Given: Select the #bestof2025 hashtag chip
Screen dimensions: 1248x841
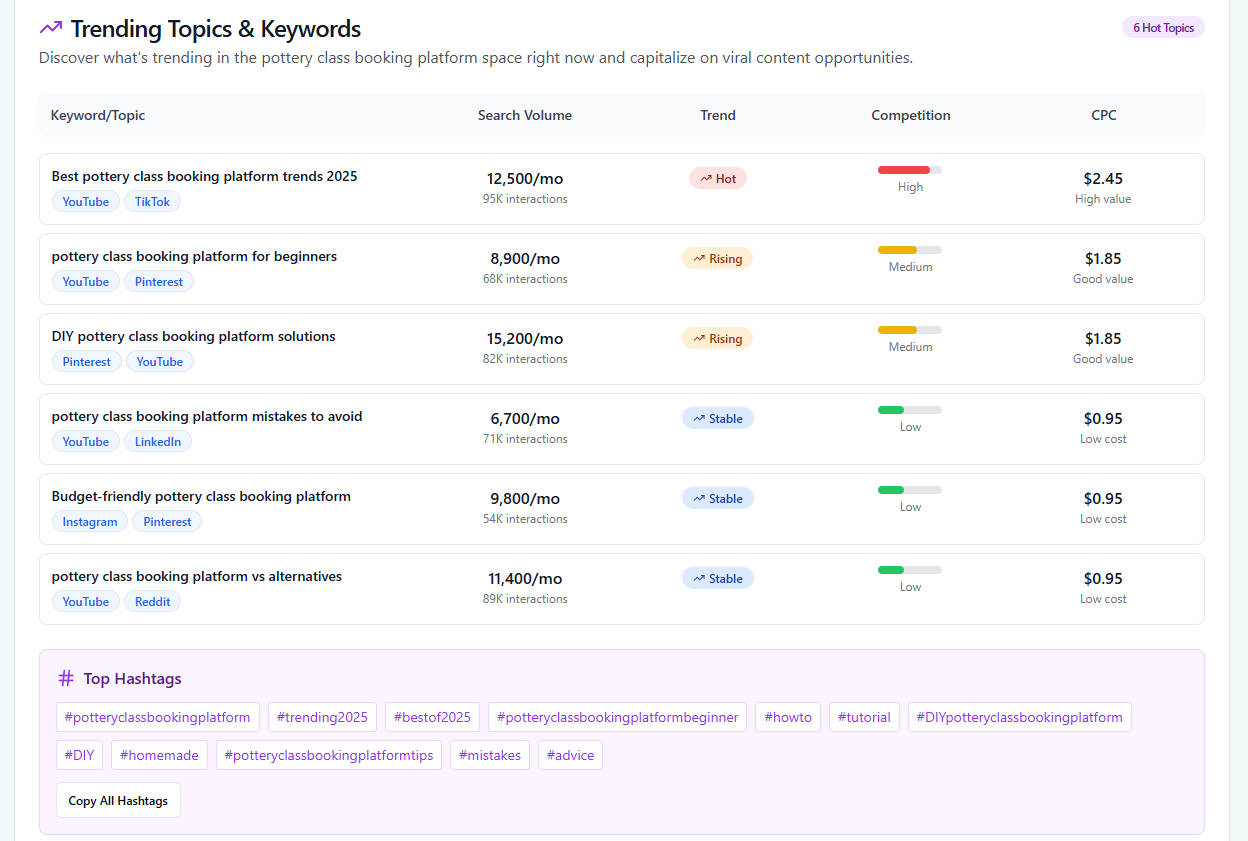Looking at the screenshot, I should [x=432, y=717].
